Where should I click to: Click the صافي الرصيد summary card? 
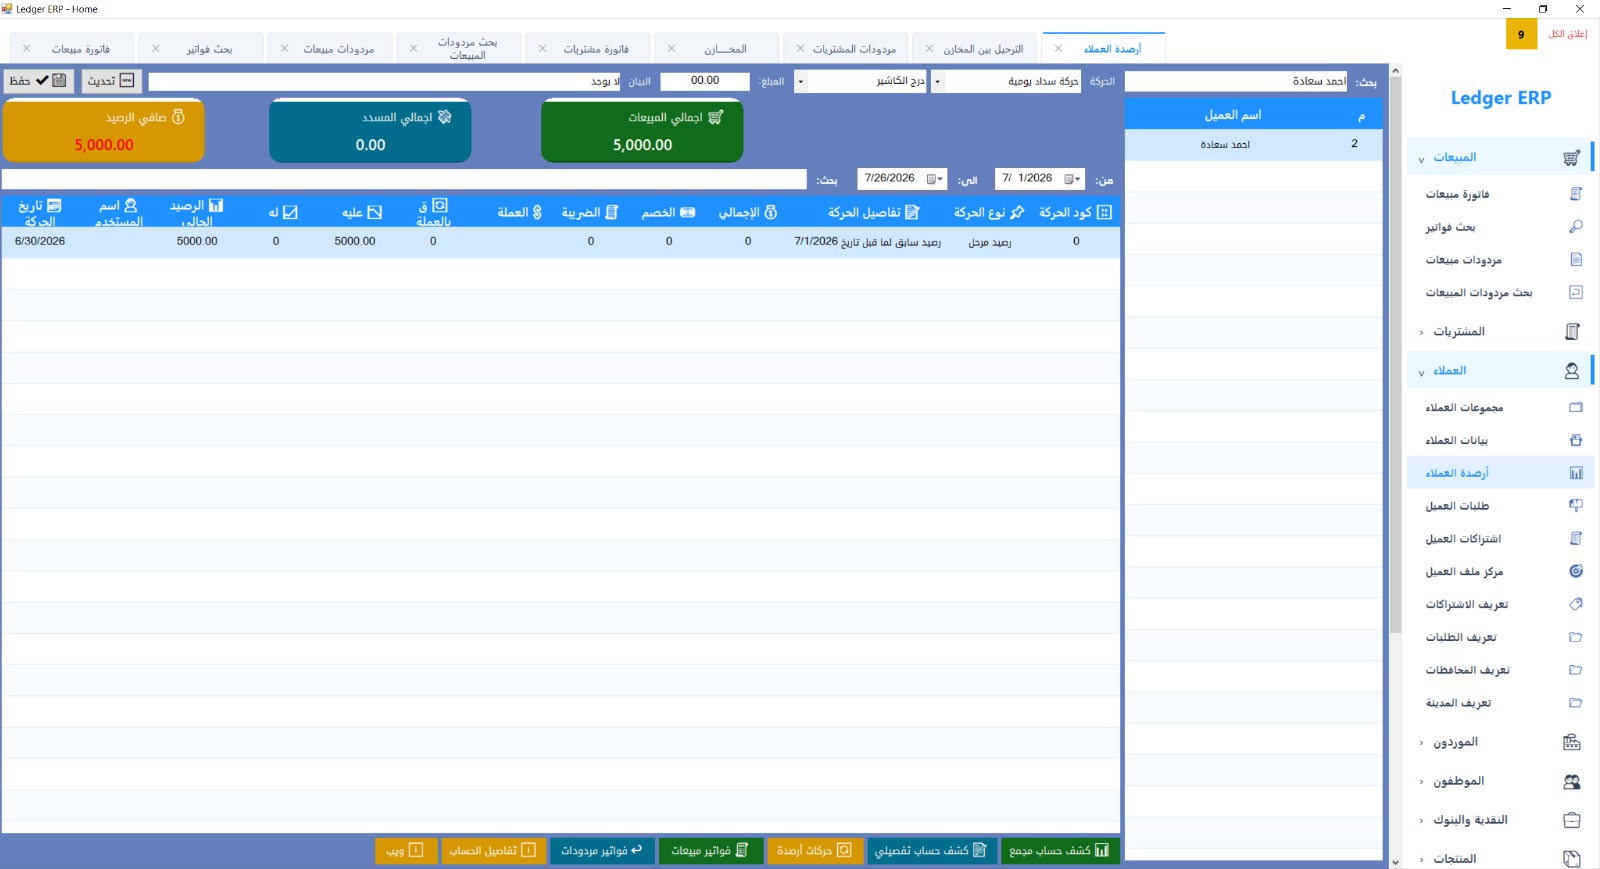tap(104, 130)
